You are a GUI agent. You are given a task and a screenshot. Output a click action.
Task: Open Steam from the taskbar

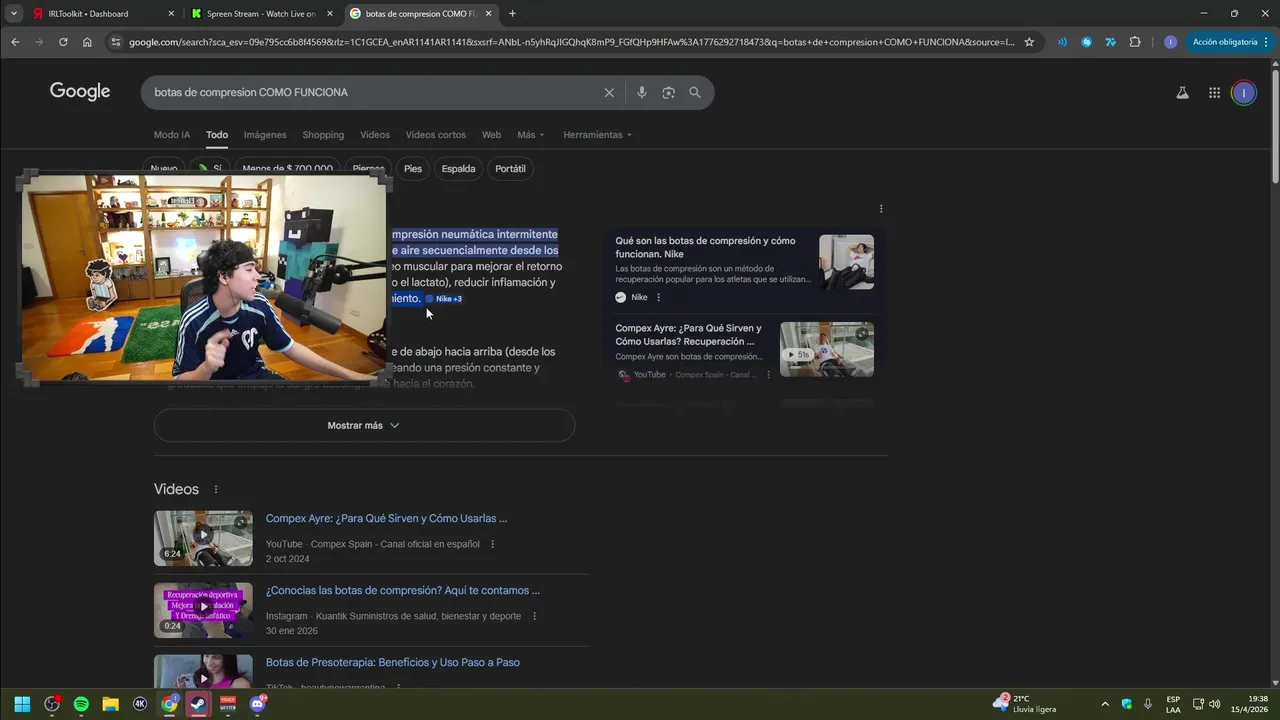199,704
